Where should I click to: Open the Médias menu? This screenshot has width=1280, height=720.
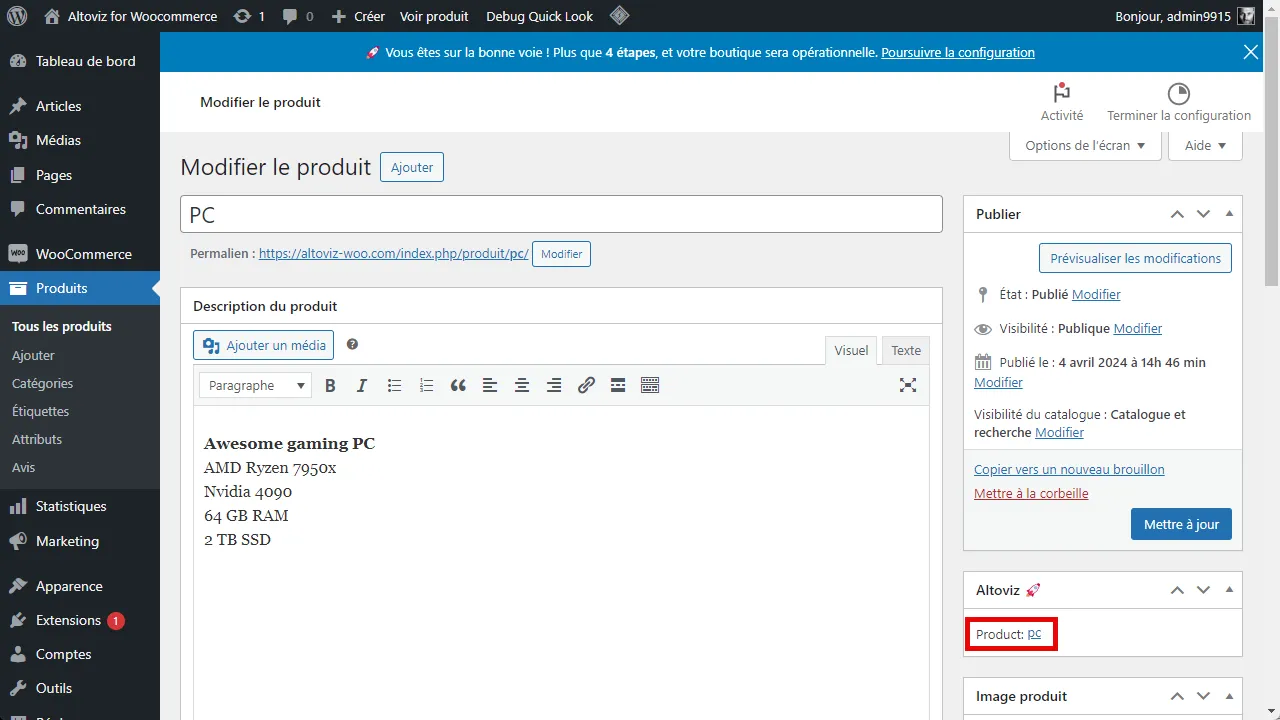80,140
